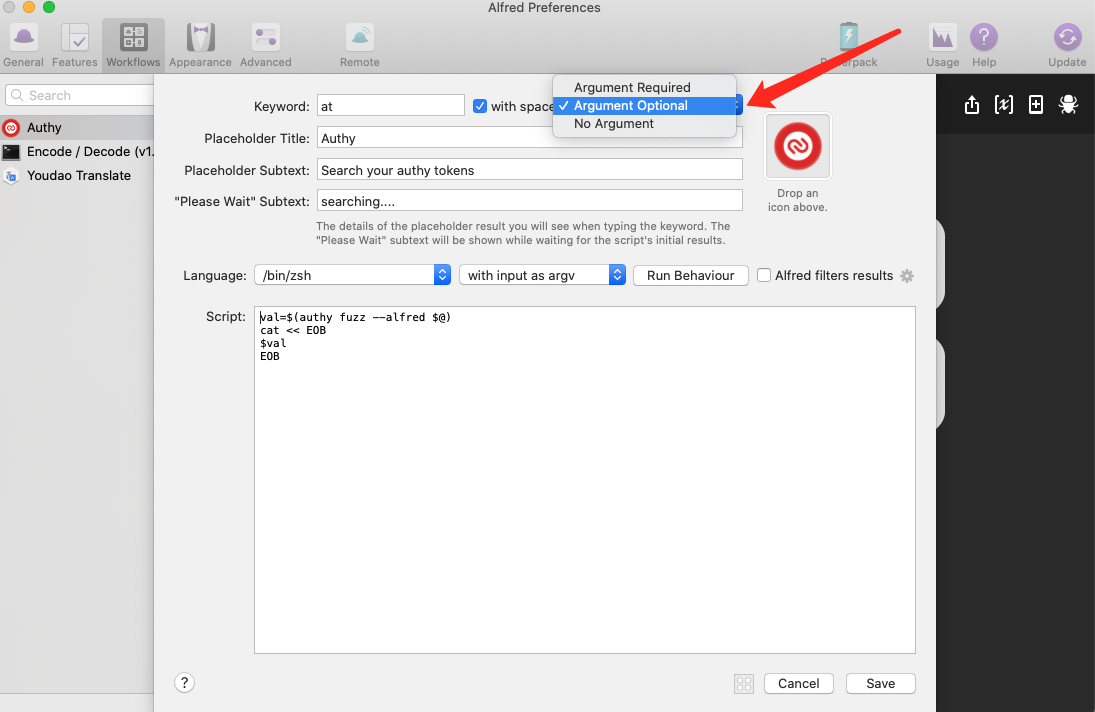The height and width of the screenshot is (712, 1095).
Task: Open the 'with input as argv' dropdown
Action: [543, 275]
